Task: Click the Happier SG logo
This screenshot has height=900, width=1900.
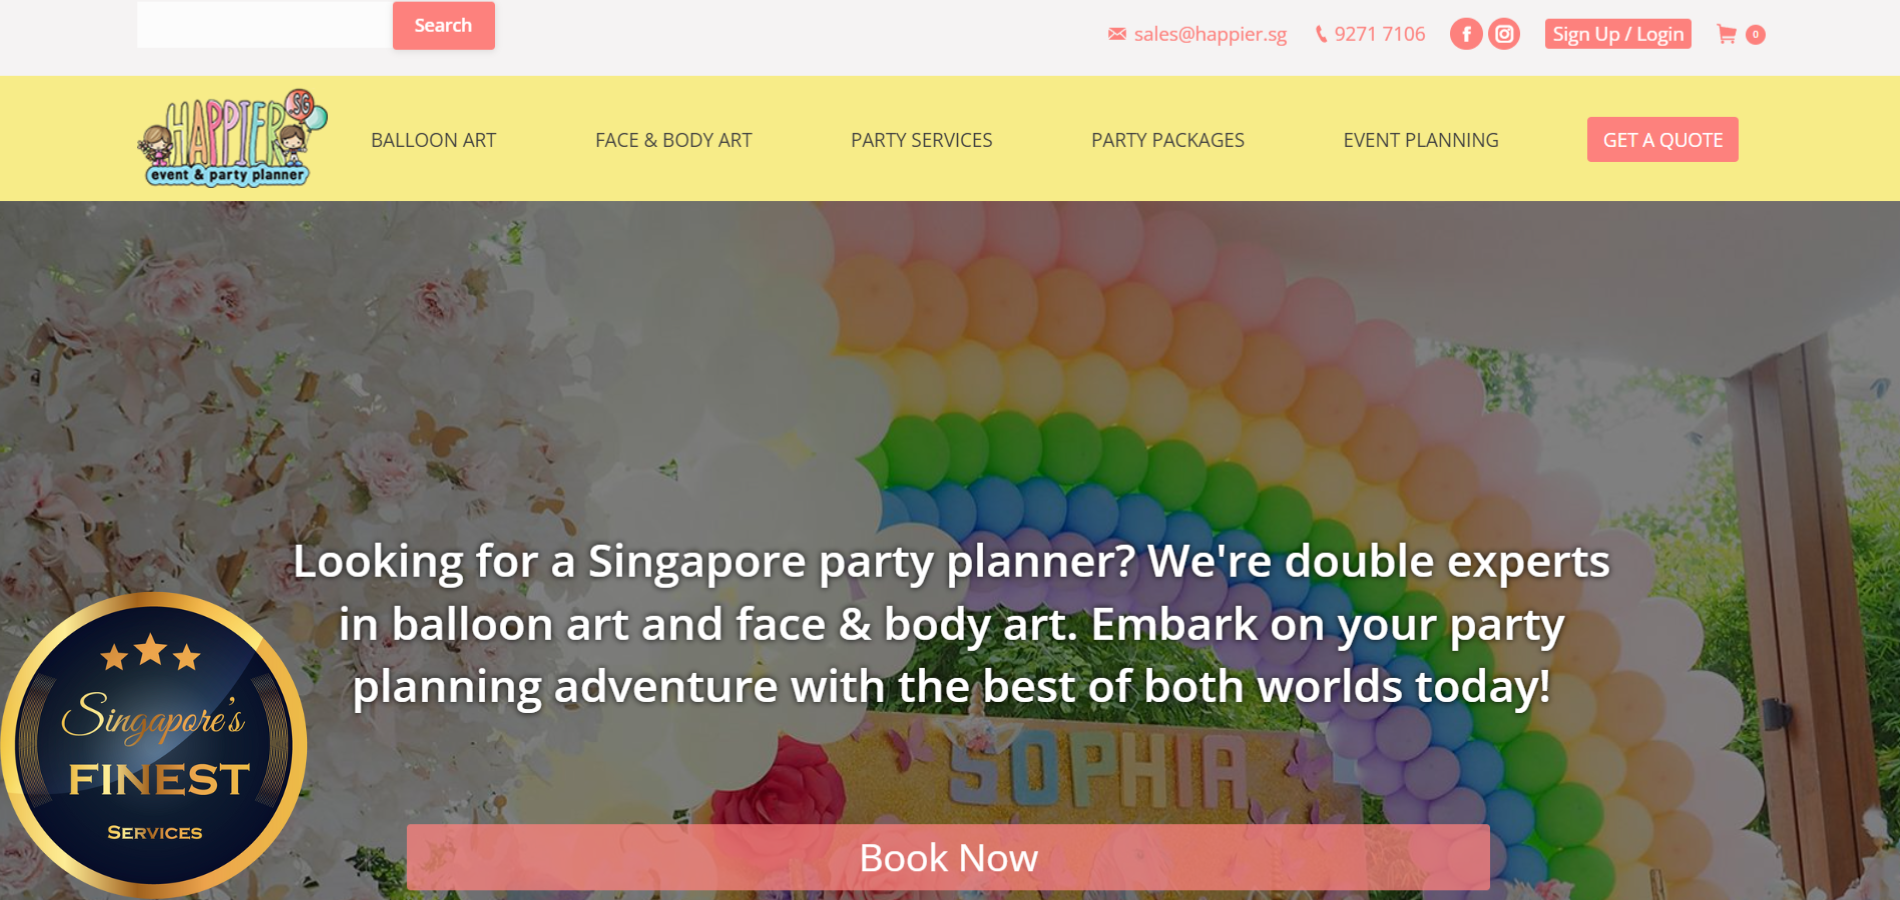Action: point(232,138)
